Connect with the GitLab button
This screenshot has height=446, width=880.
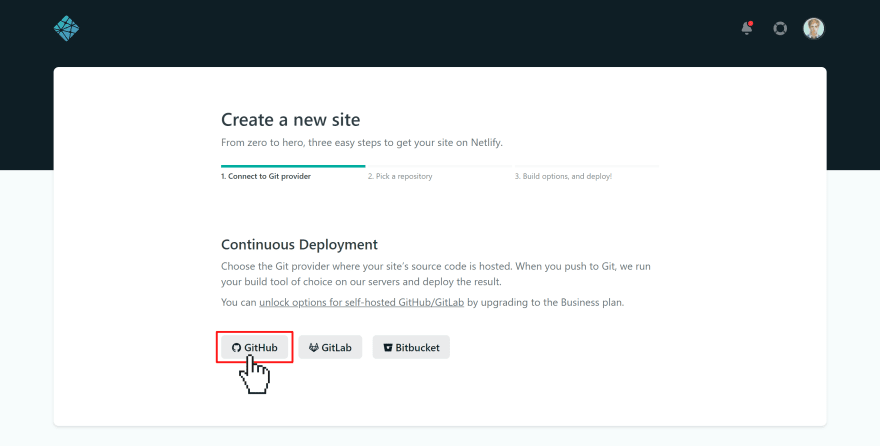coord(330,347)
